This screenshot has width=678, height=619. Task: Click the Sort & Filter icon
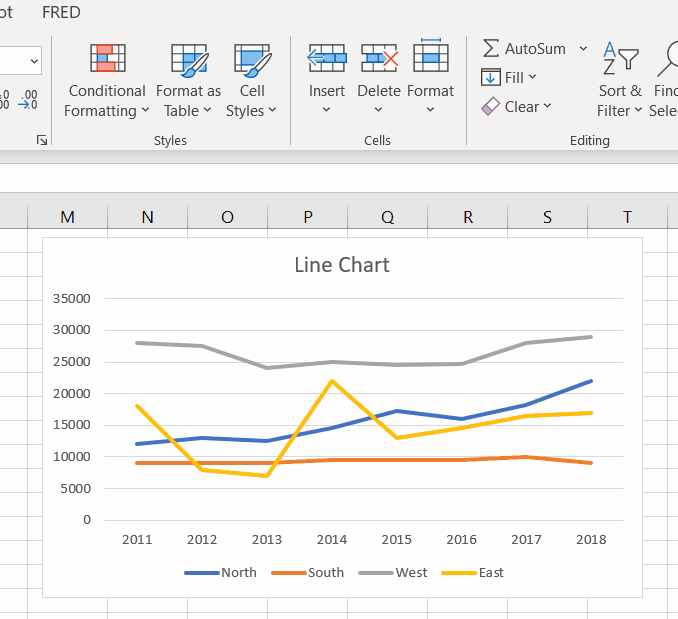tap(620, 58)
